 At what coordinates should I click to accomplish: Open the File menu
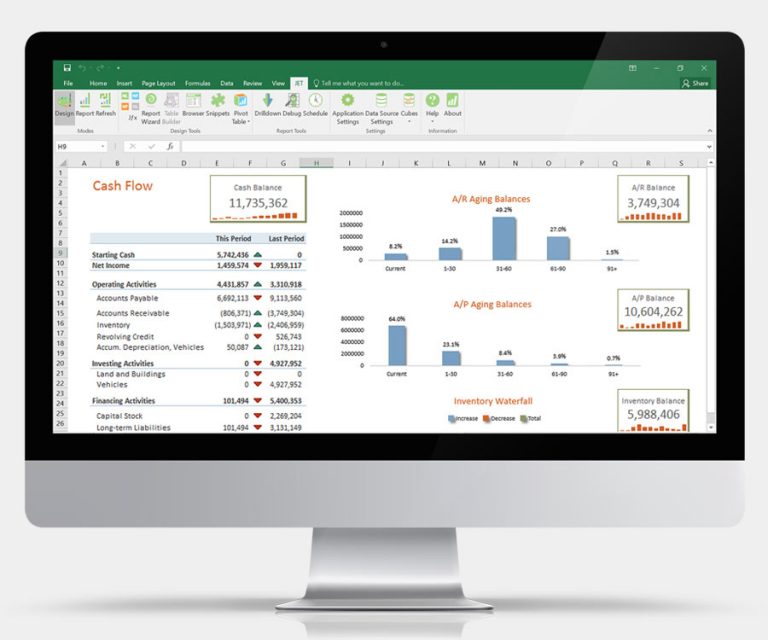(x=68, y=83)
